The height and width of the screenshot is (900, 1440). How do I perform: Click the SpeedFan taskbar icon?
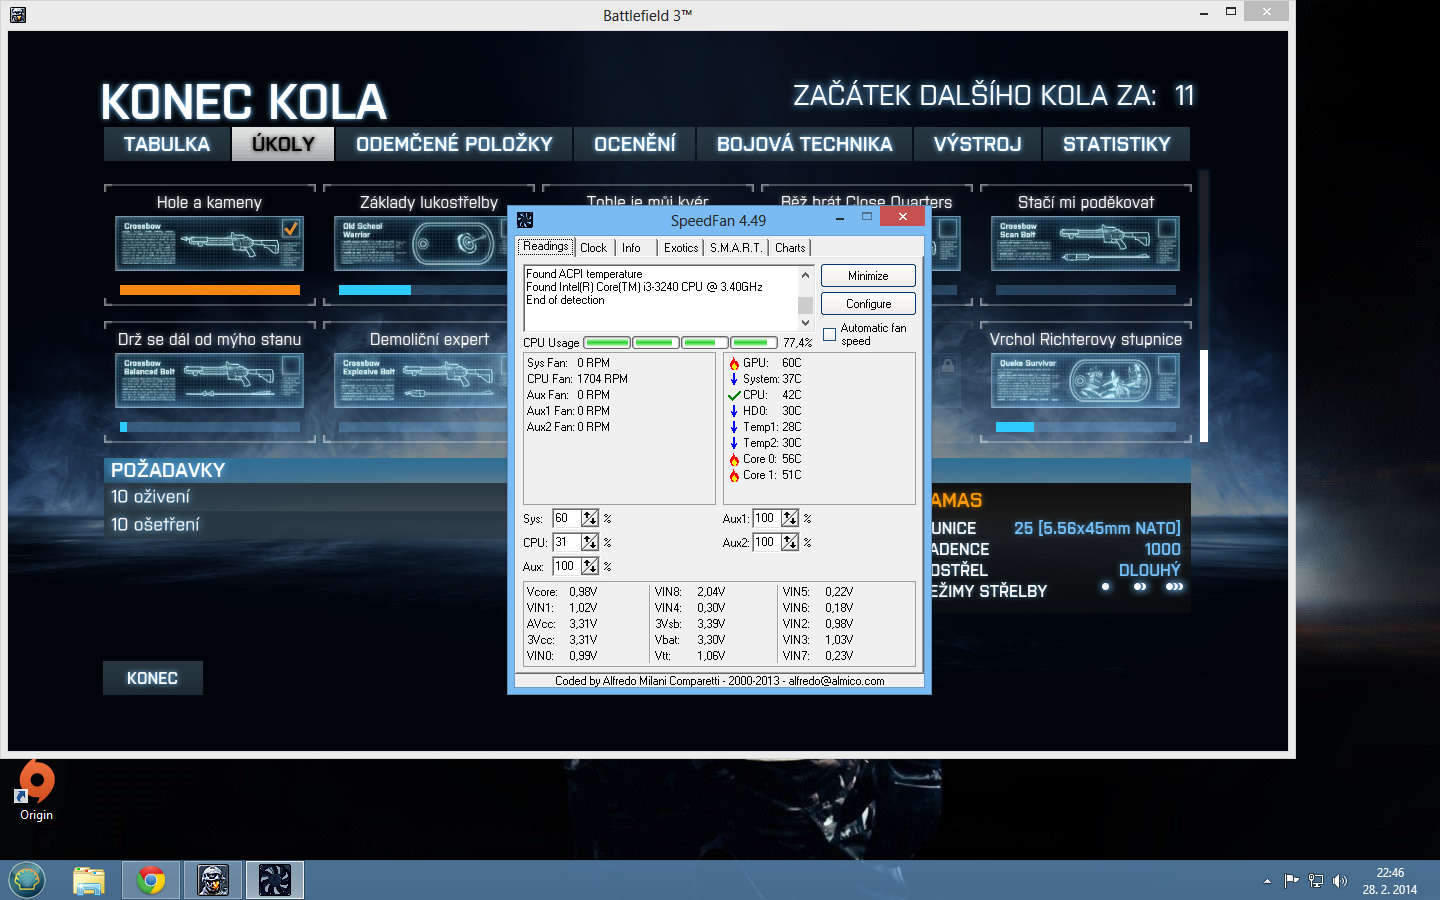pos(275,880)
